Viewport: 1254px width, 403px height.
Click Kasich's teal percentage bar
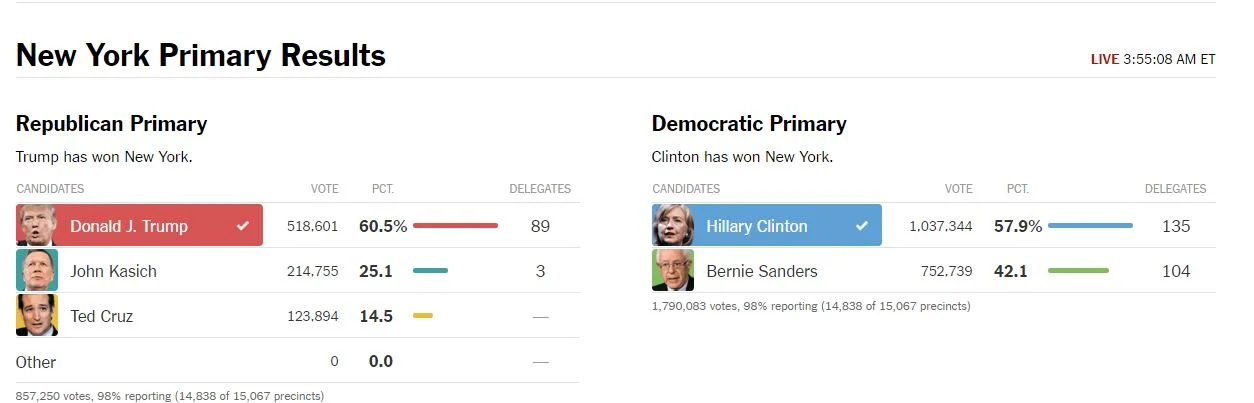[x=430, y=271]
